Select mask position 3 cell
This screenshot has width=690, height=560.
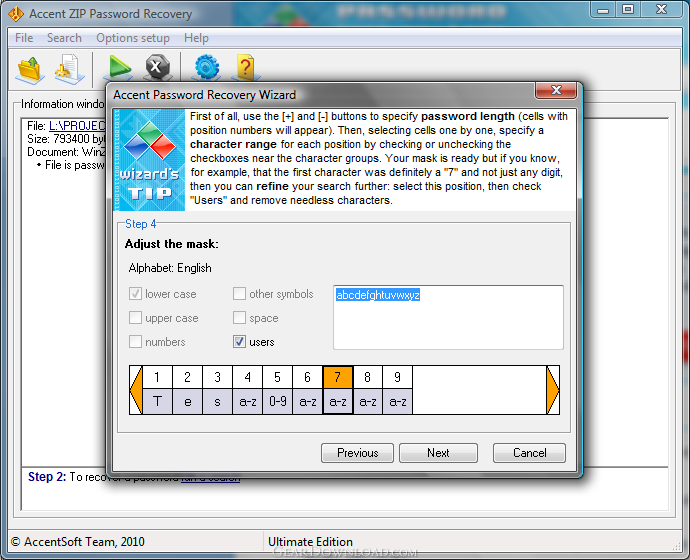[x=217, y=377]
